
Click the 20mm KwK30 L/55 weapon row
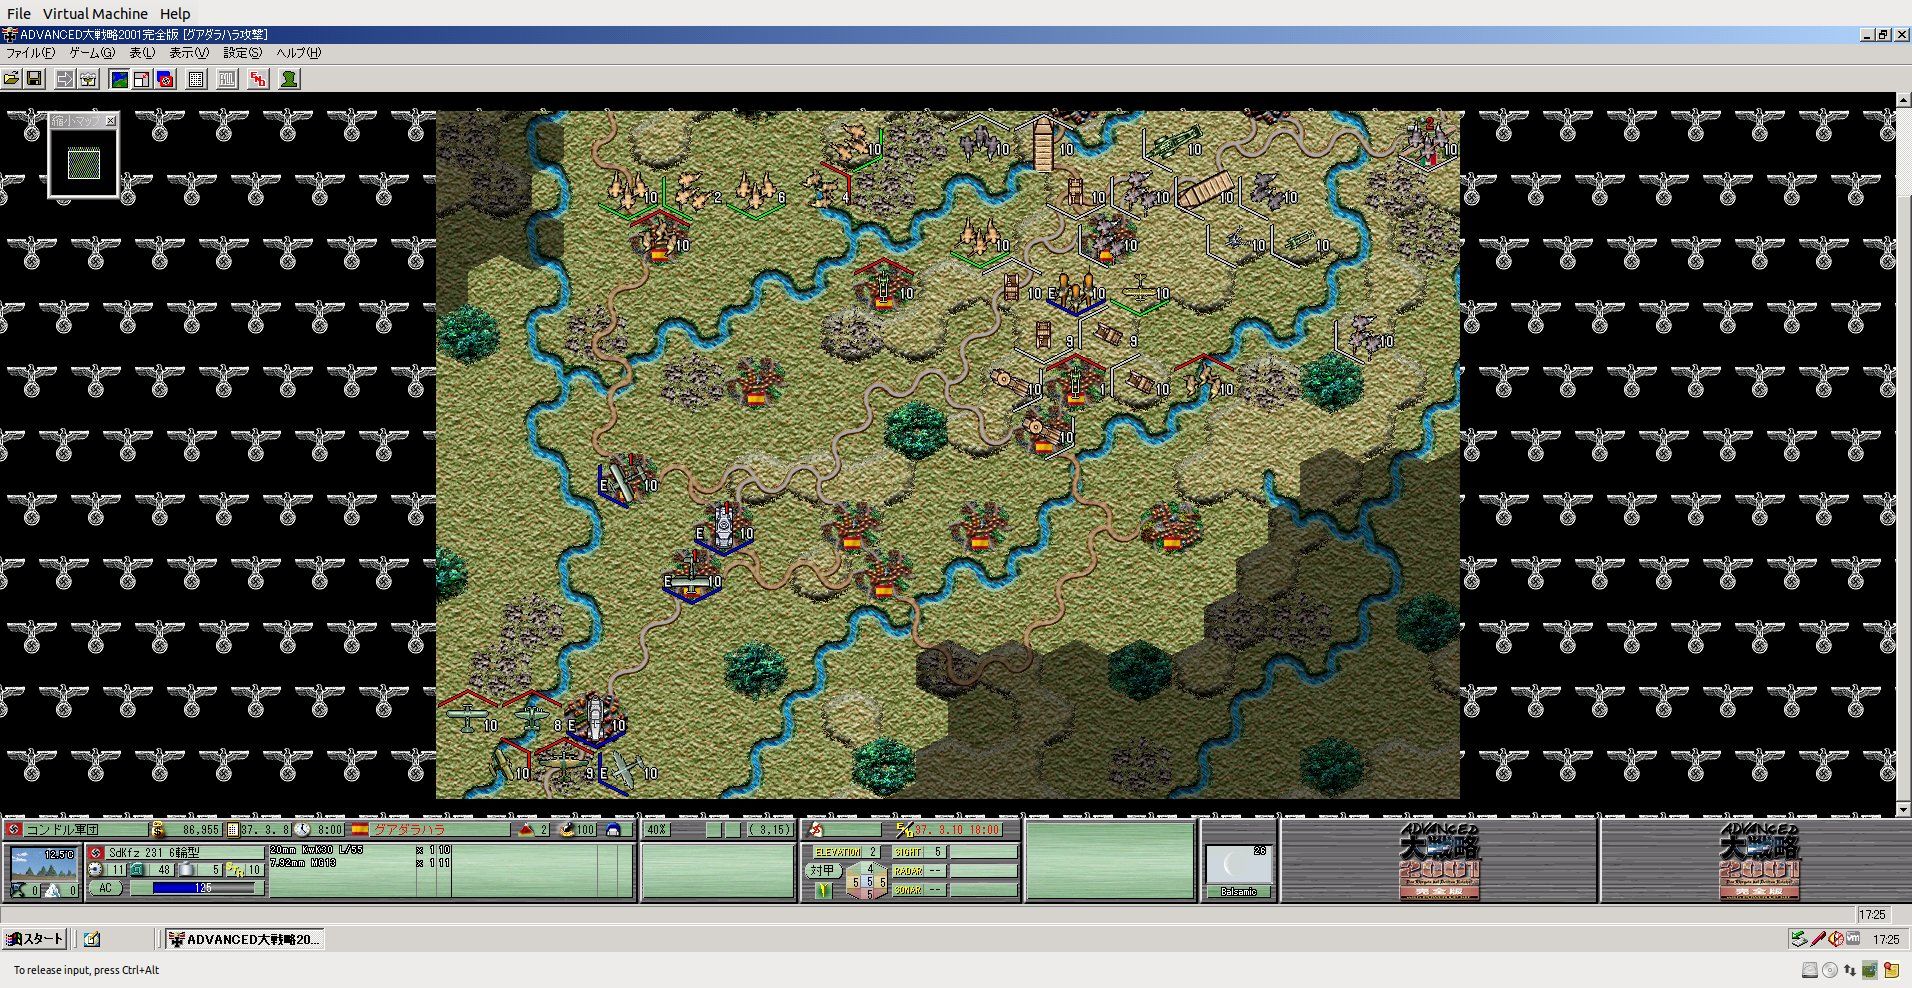[360, 850]
